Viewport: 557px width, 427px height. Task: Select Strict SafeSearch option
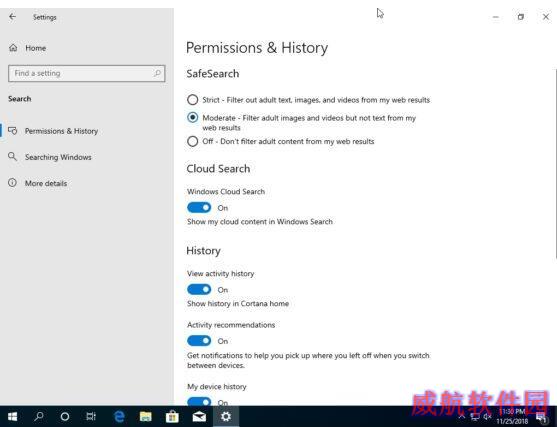(193, 100)
